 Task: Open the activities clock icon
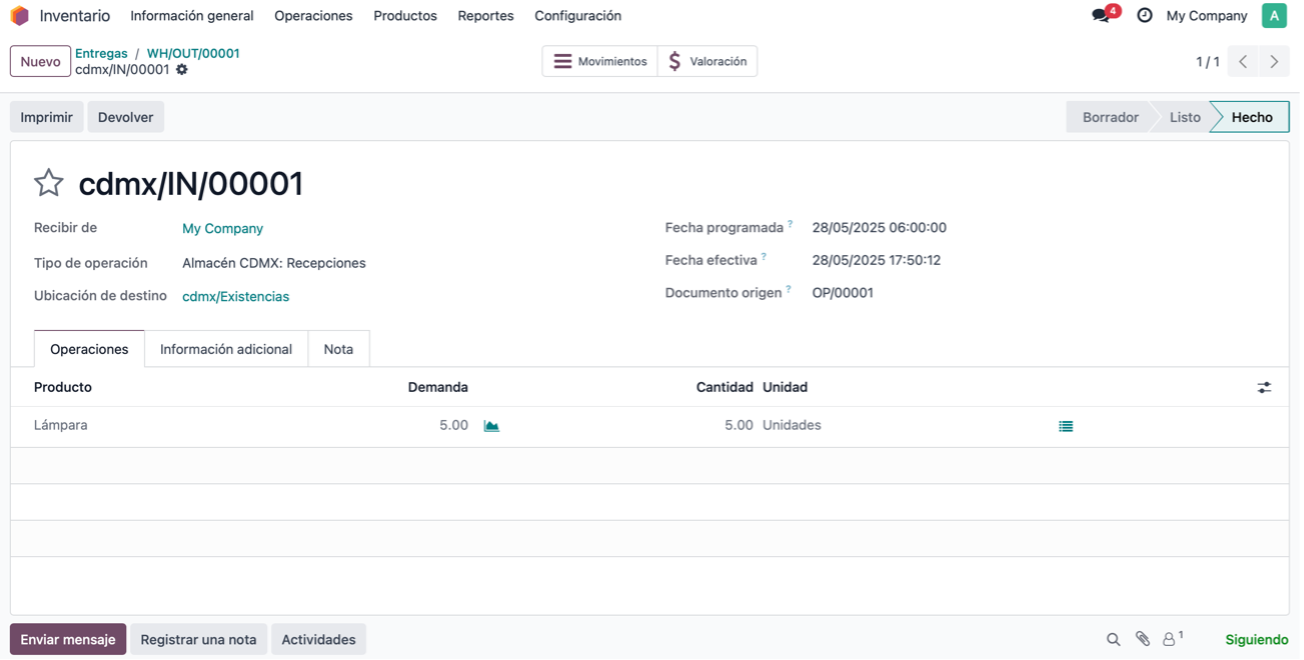click(x=1145, y=16)
